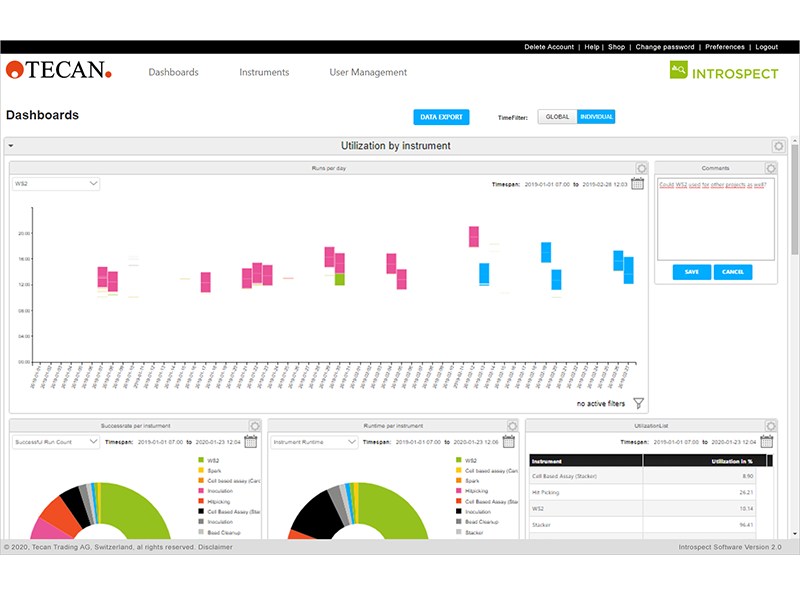
Task: Switch time filter to Individual
Action: point(596,117)
